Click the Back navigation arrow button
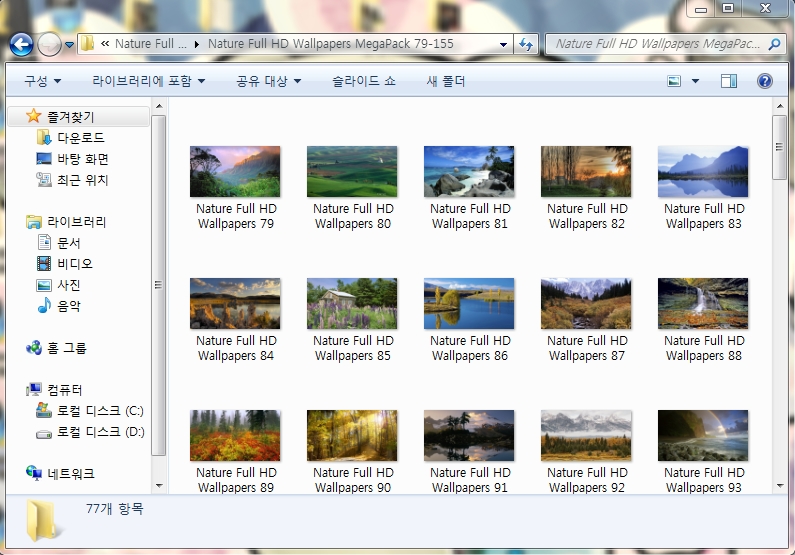 [21, 44]
